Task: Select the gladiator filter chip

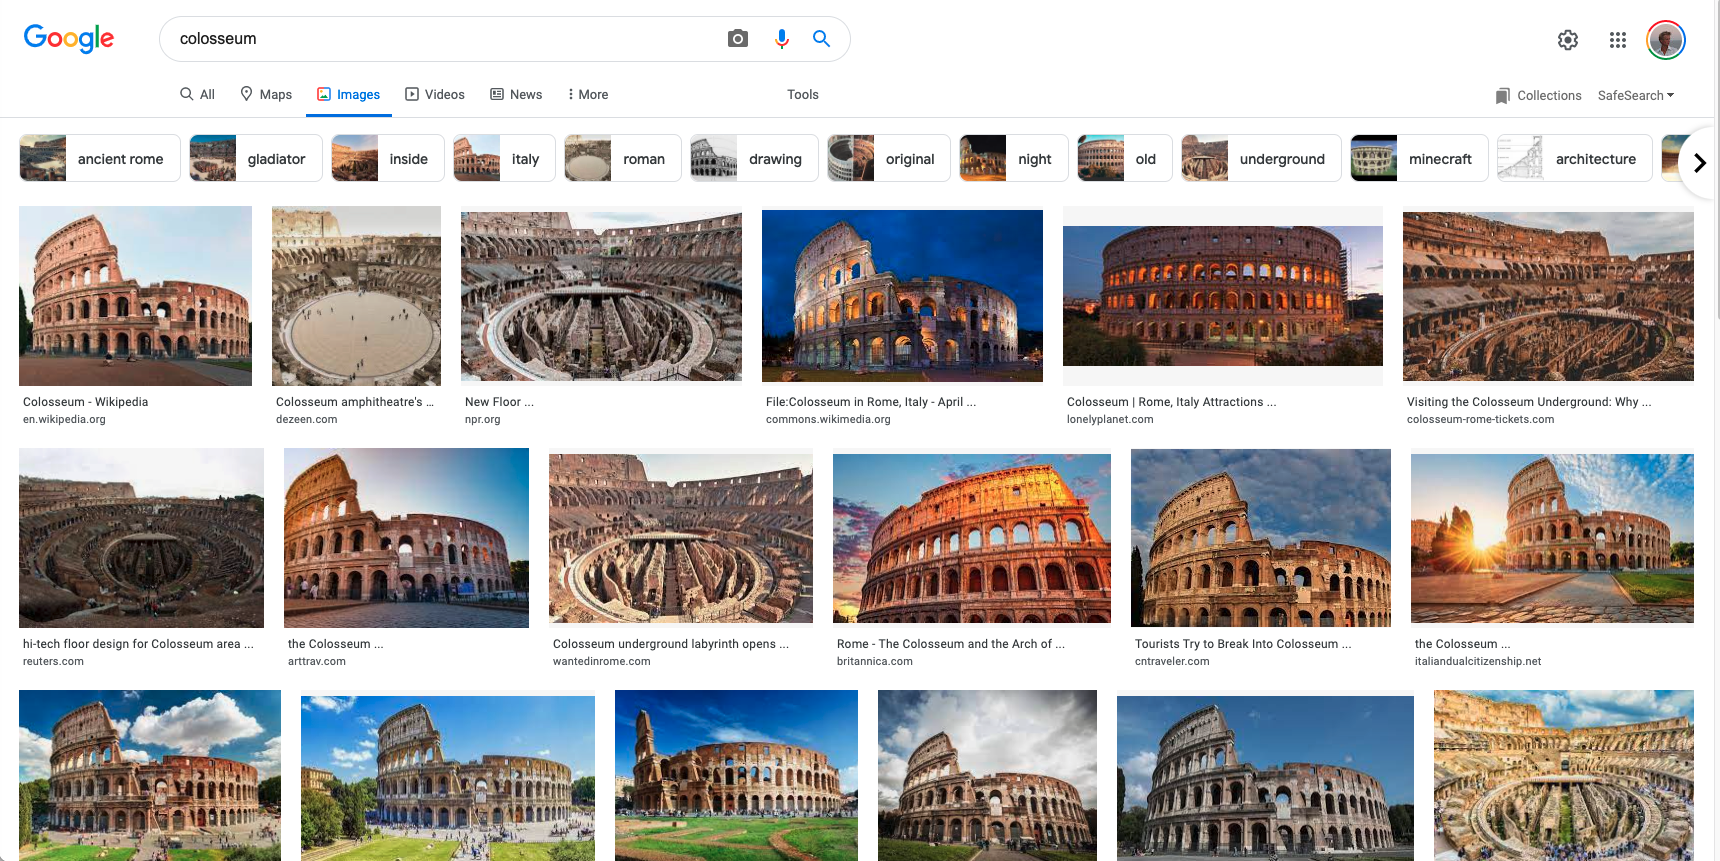Action: click(256, 159)
